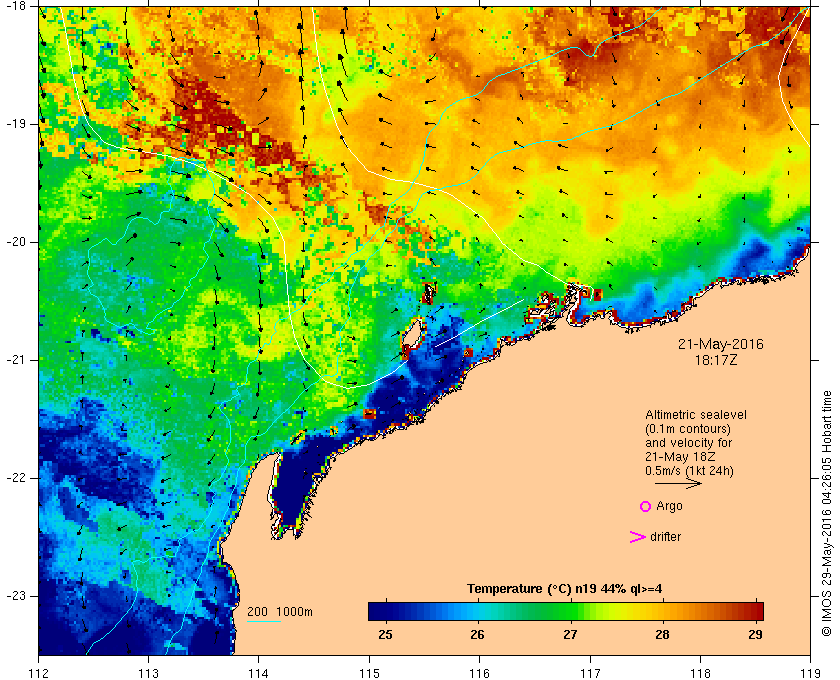This screenshot has height=680, width=840.
Task: Click the latitude axis label -19
Action: [14, 124]
